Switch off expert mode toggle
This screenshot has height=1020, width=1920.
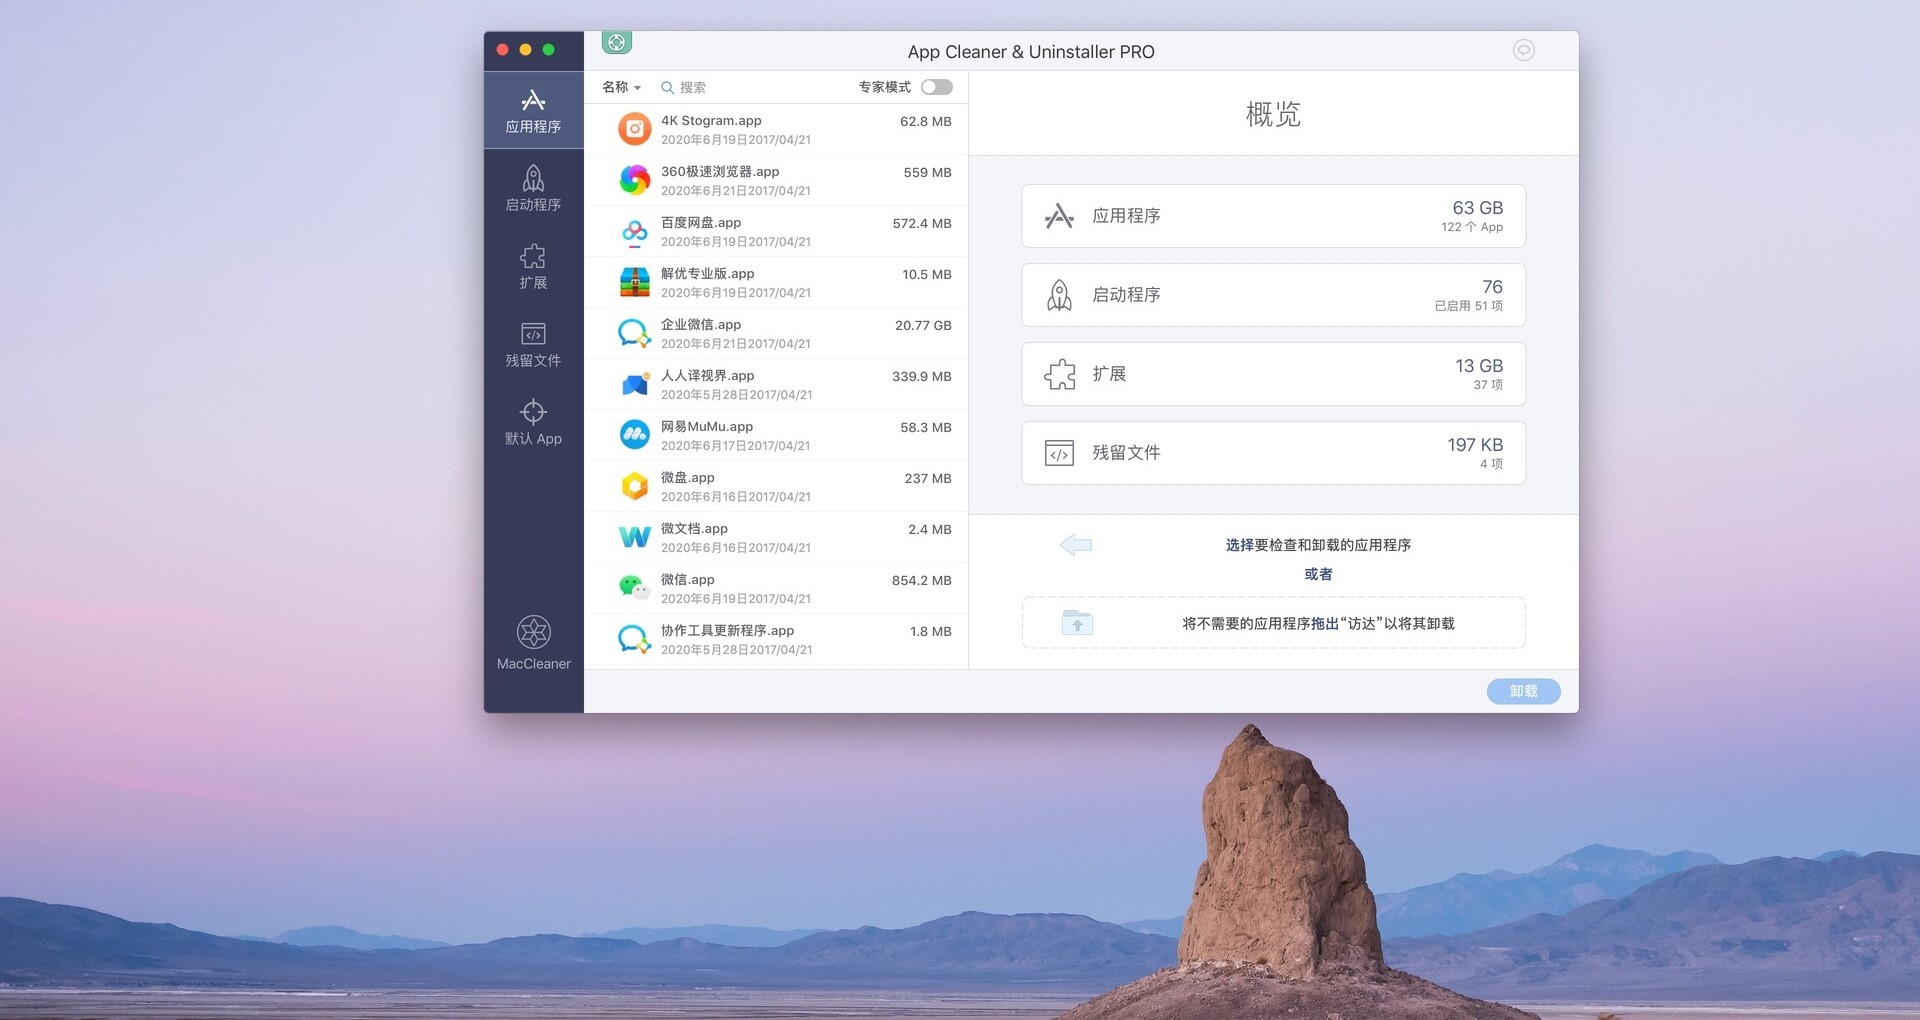point(936,87)
